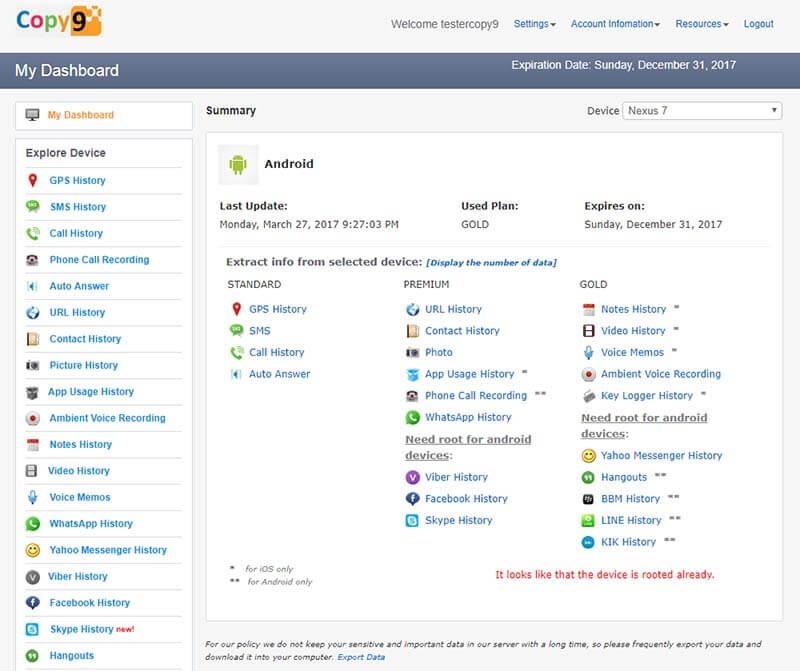The height and width of the screenshot is (671, 800).
Task: Open Phone Call Recording in Premium column
Action: click(x=476, y=395)
